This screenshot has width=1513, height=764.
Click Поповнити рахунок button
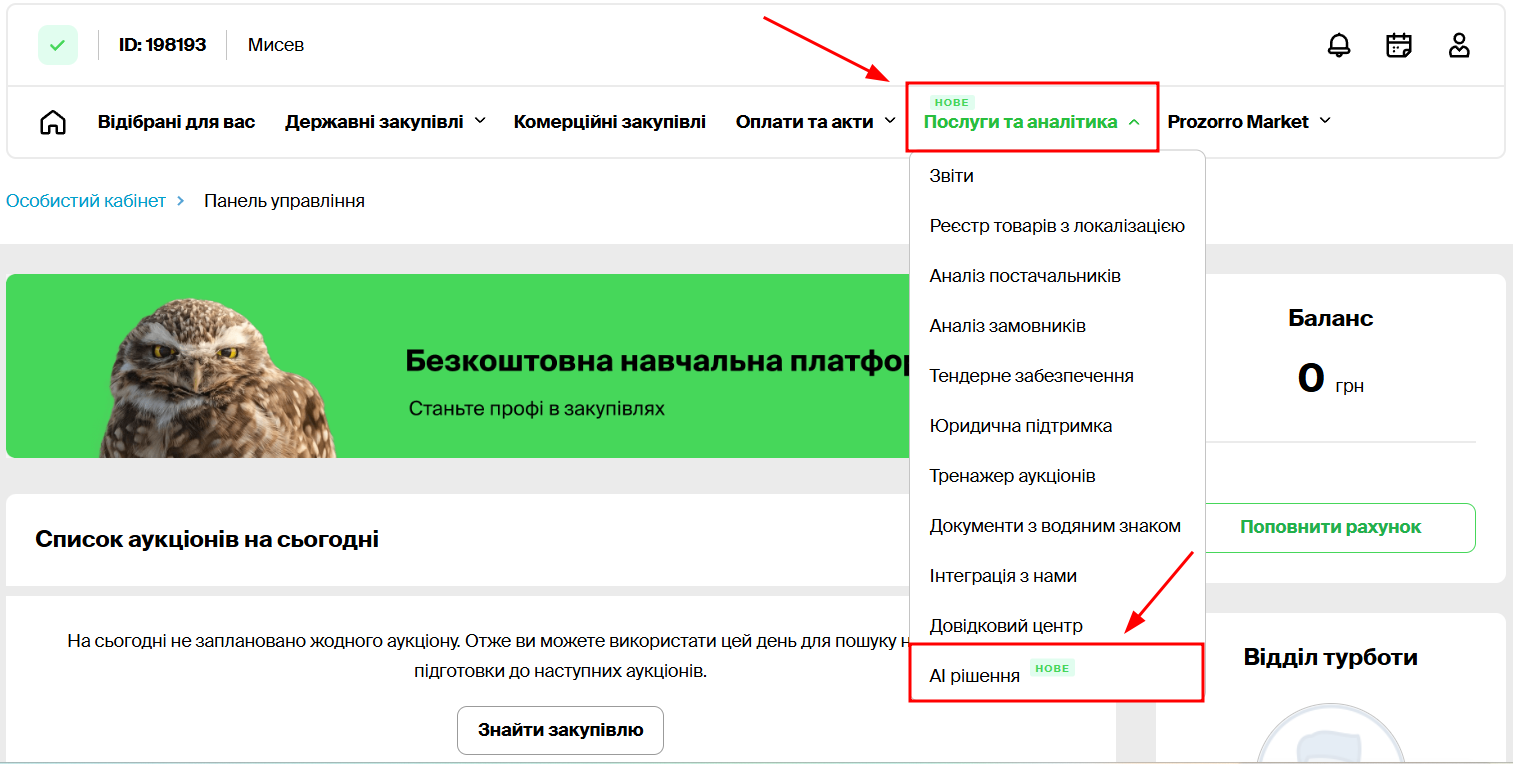coord(1330,527)
